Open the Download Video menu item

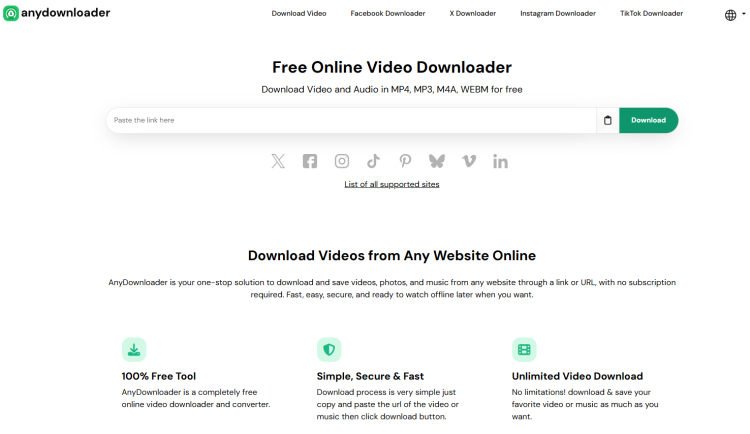[x=299, y=13]
